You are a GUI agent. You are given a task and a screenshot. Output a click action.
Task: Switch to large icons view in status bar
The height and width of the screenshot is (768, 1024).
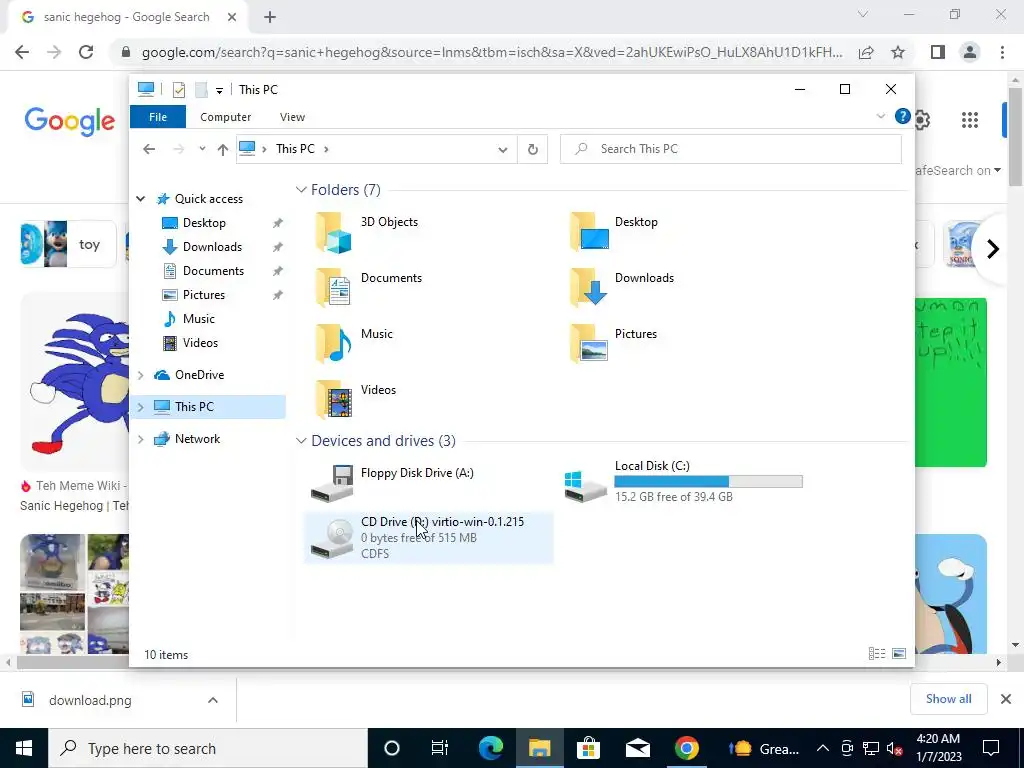[x=899, y=654]
